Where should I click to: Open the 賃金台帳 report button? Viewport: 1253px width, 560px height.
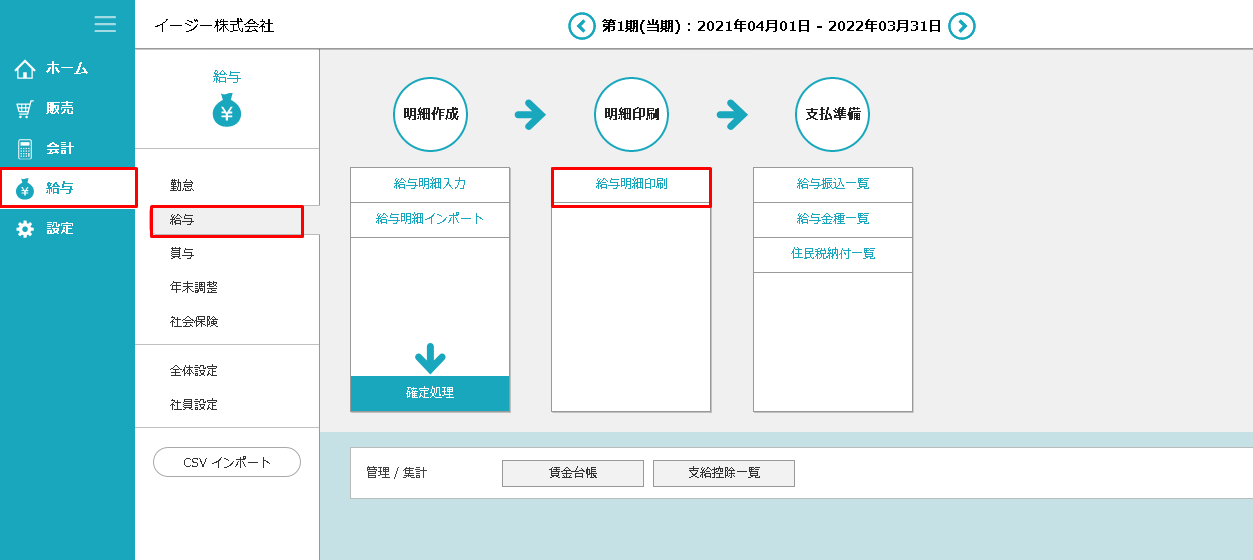pos(572,473)
